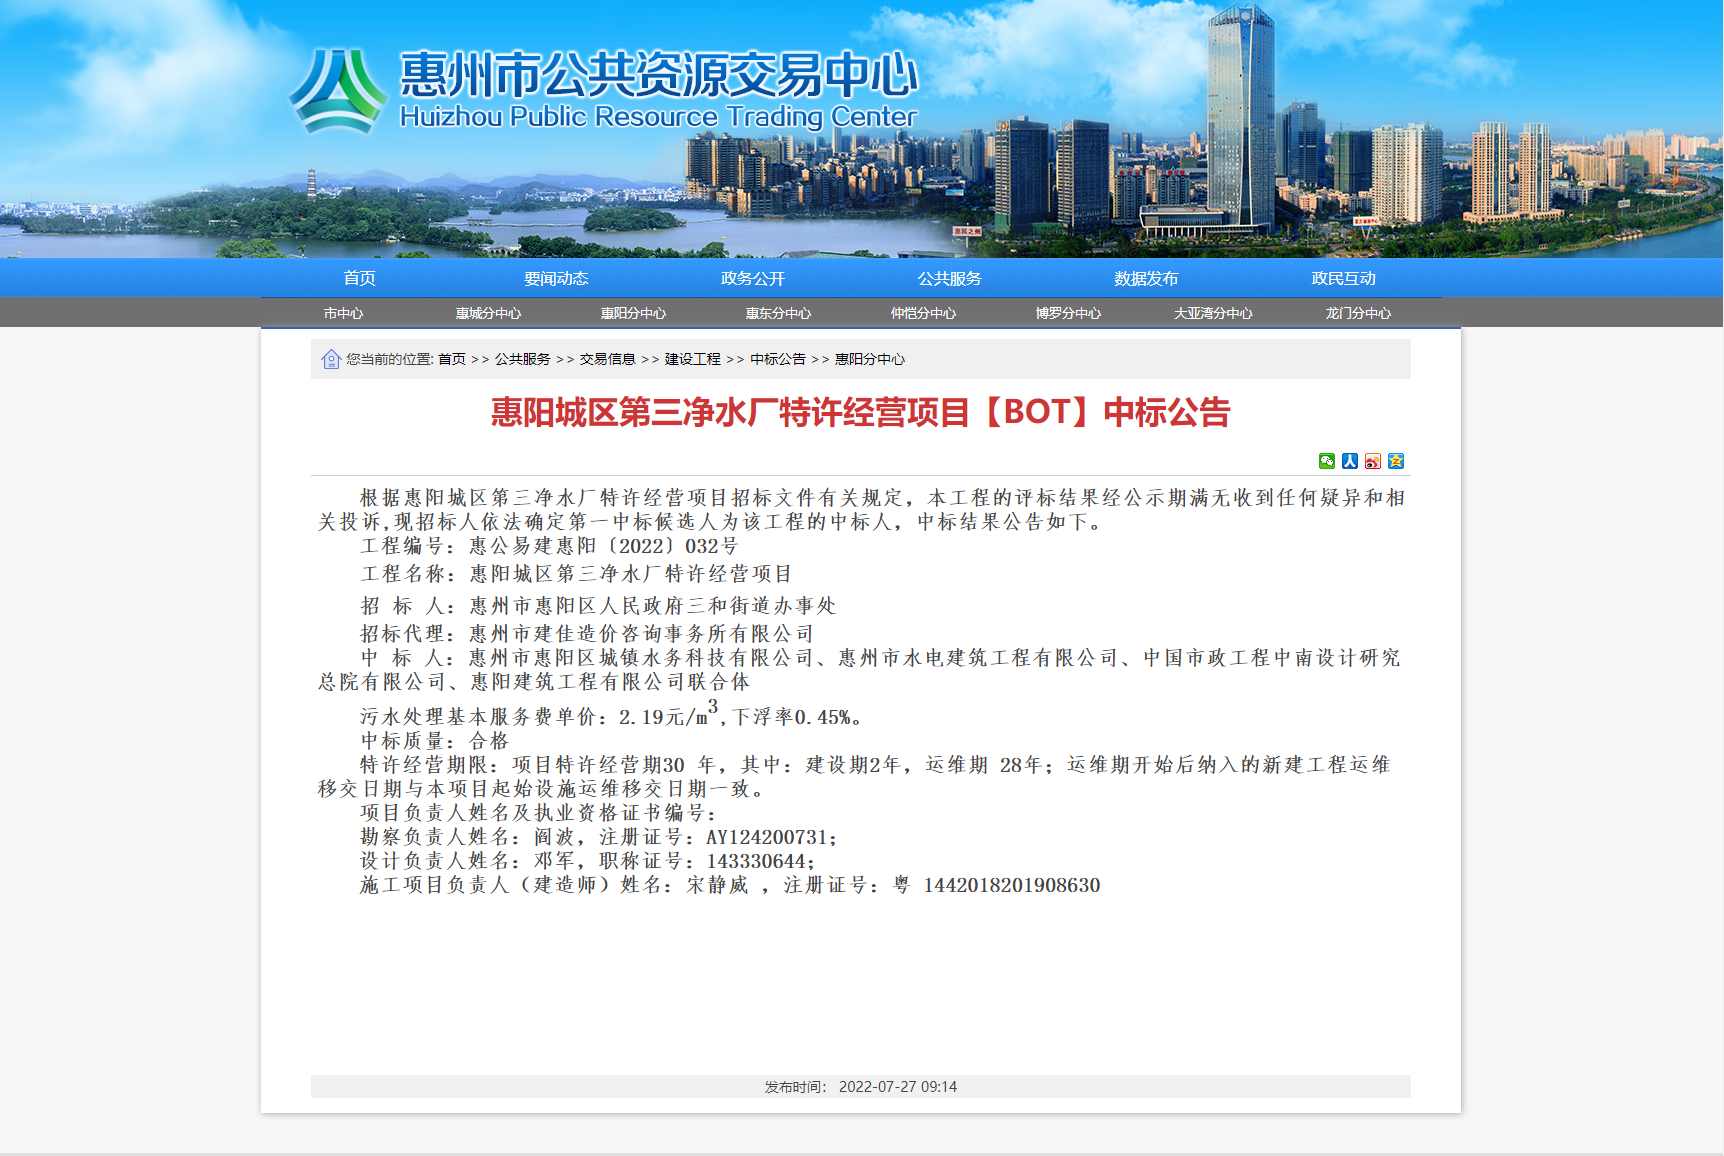
Task: Open the 惠东分中心 sub-center tab
Action: [778, 313]
